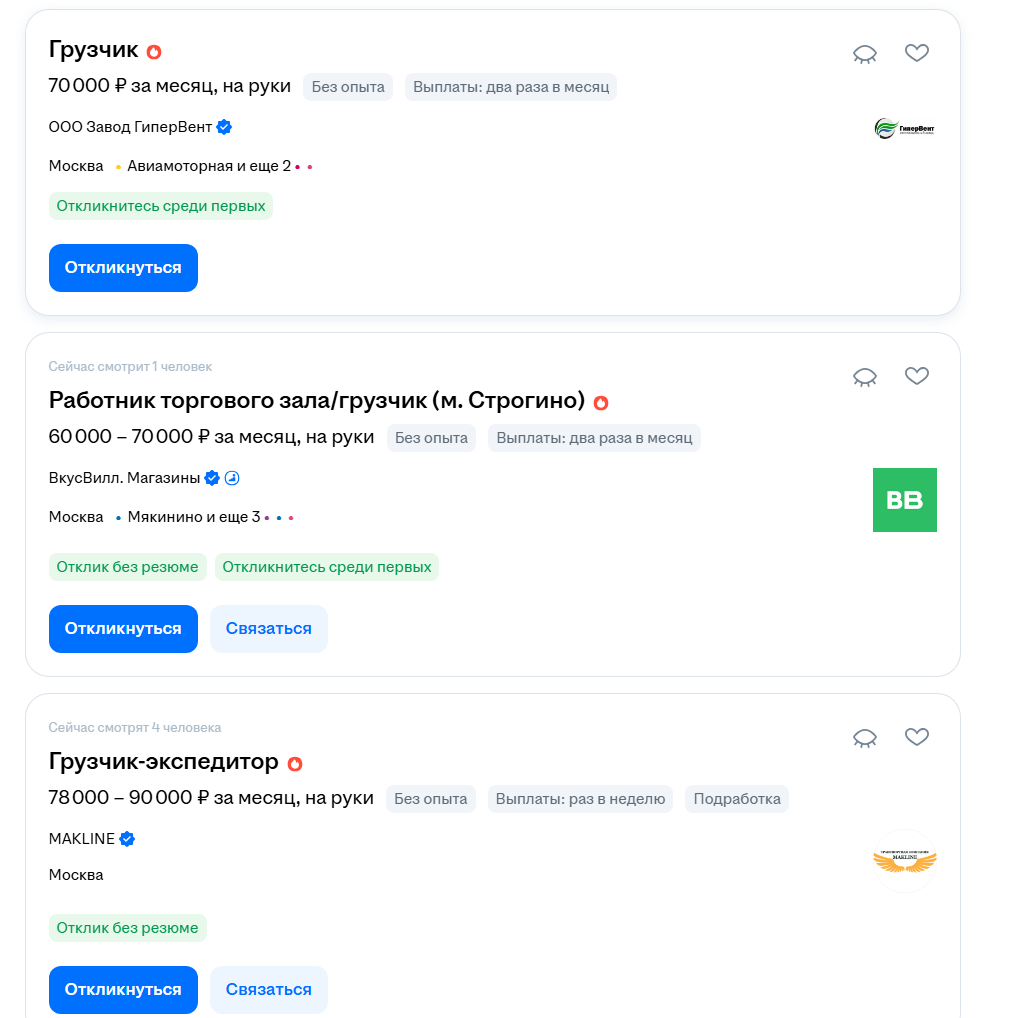Click the green ВВ ВкусВилл logo
The height and width of the screenshot is (1018, 1018).
904,500
